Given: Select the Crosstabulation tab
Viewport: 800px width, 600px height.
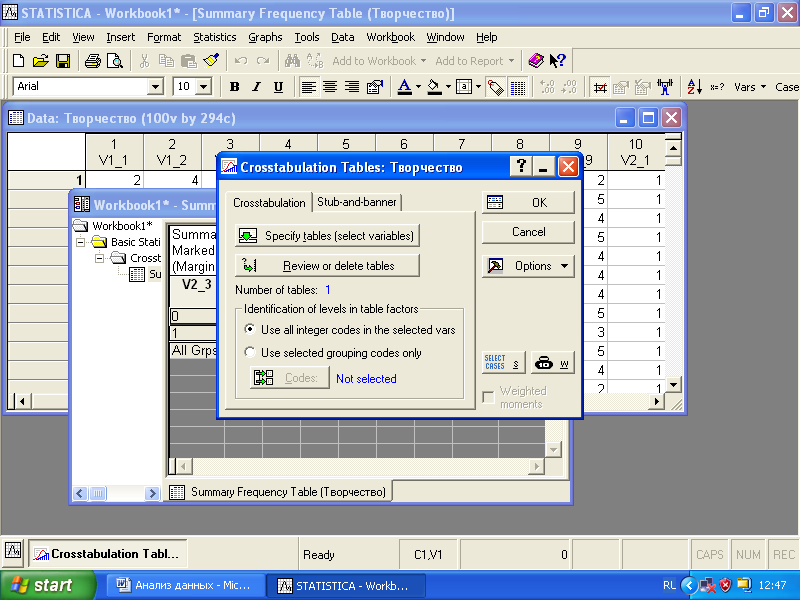Looking at the screenshot, I should click(x=269, y=202).
